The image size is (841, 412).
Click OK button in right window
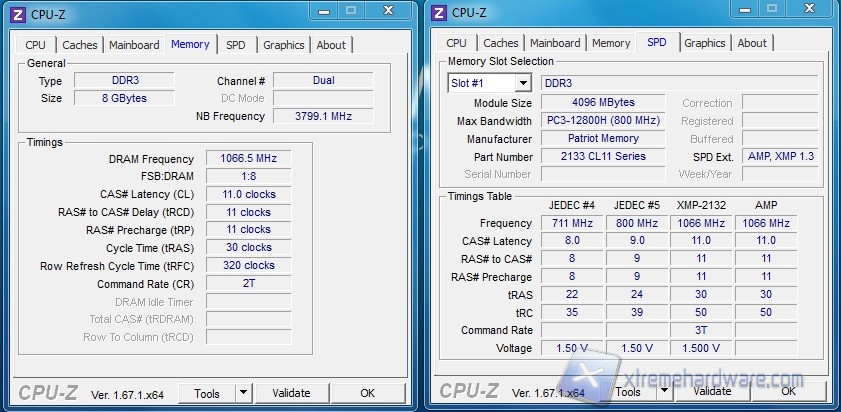(788, 393)
